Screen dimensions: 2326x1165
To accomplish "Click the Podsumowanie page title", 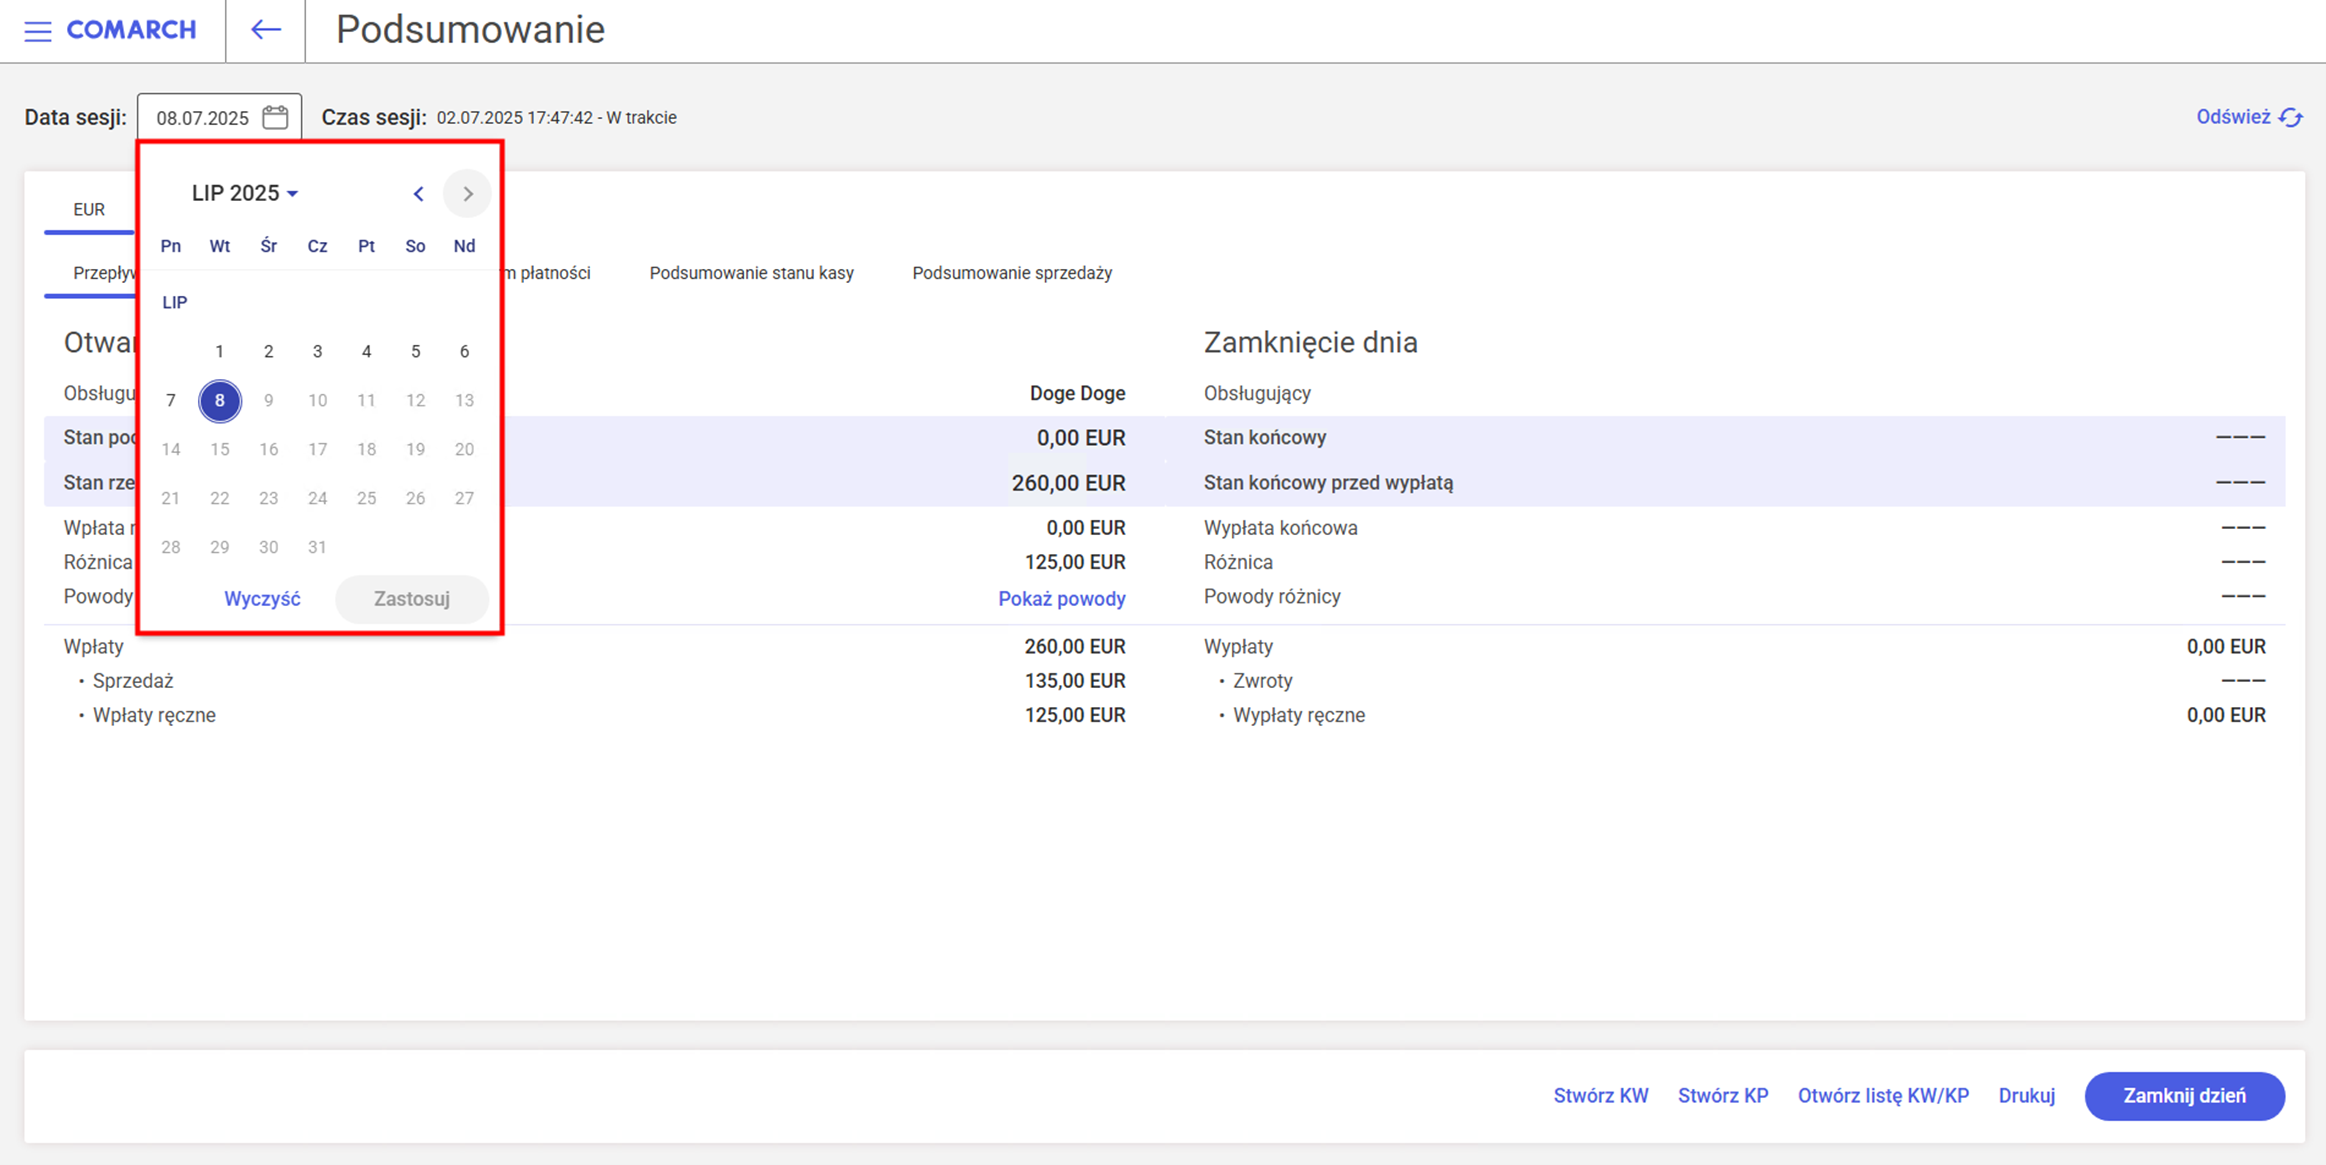I will coord(470,30).
